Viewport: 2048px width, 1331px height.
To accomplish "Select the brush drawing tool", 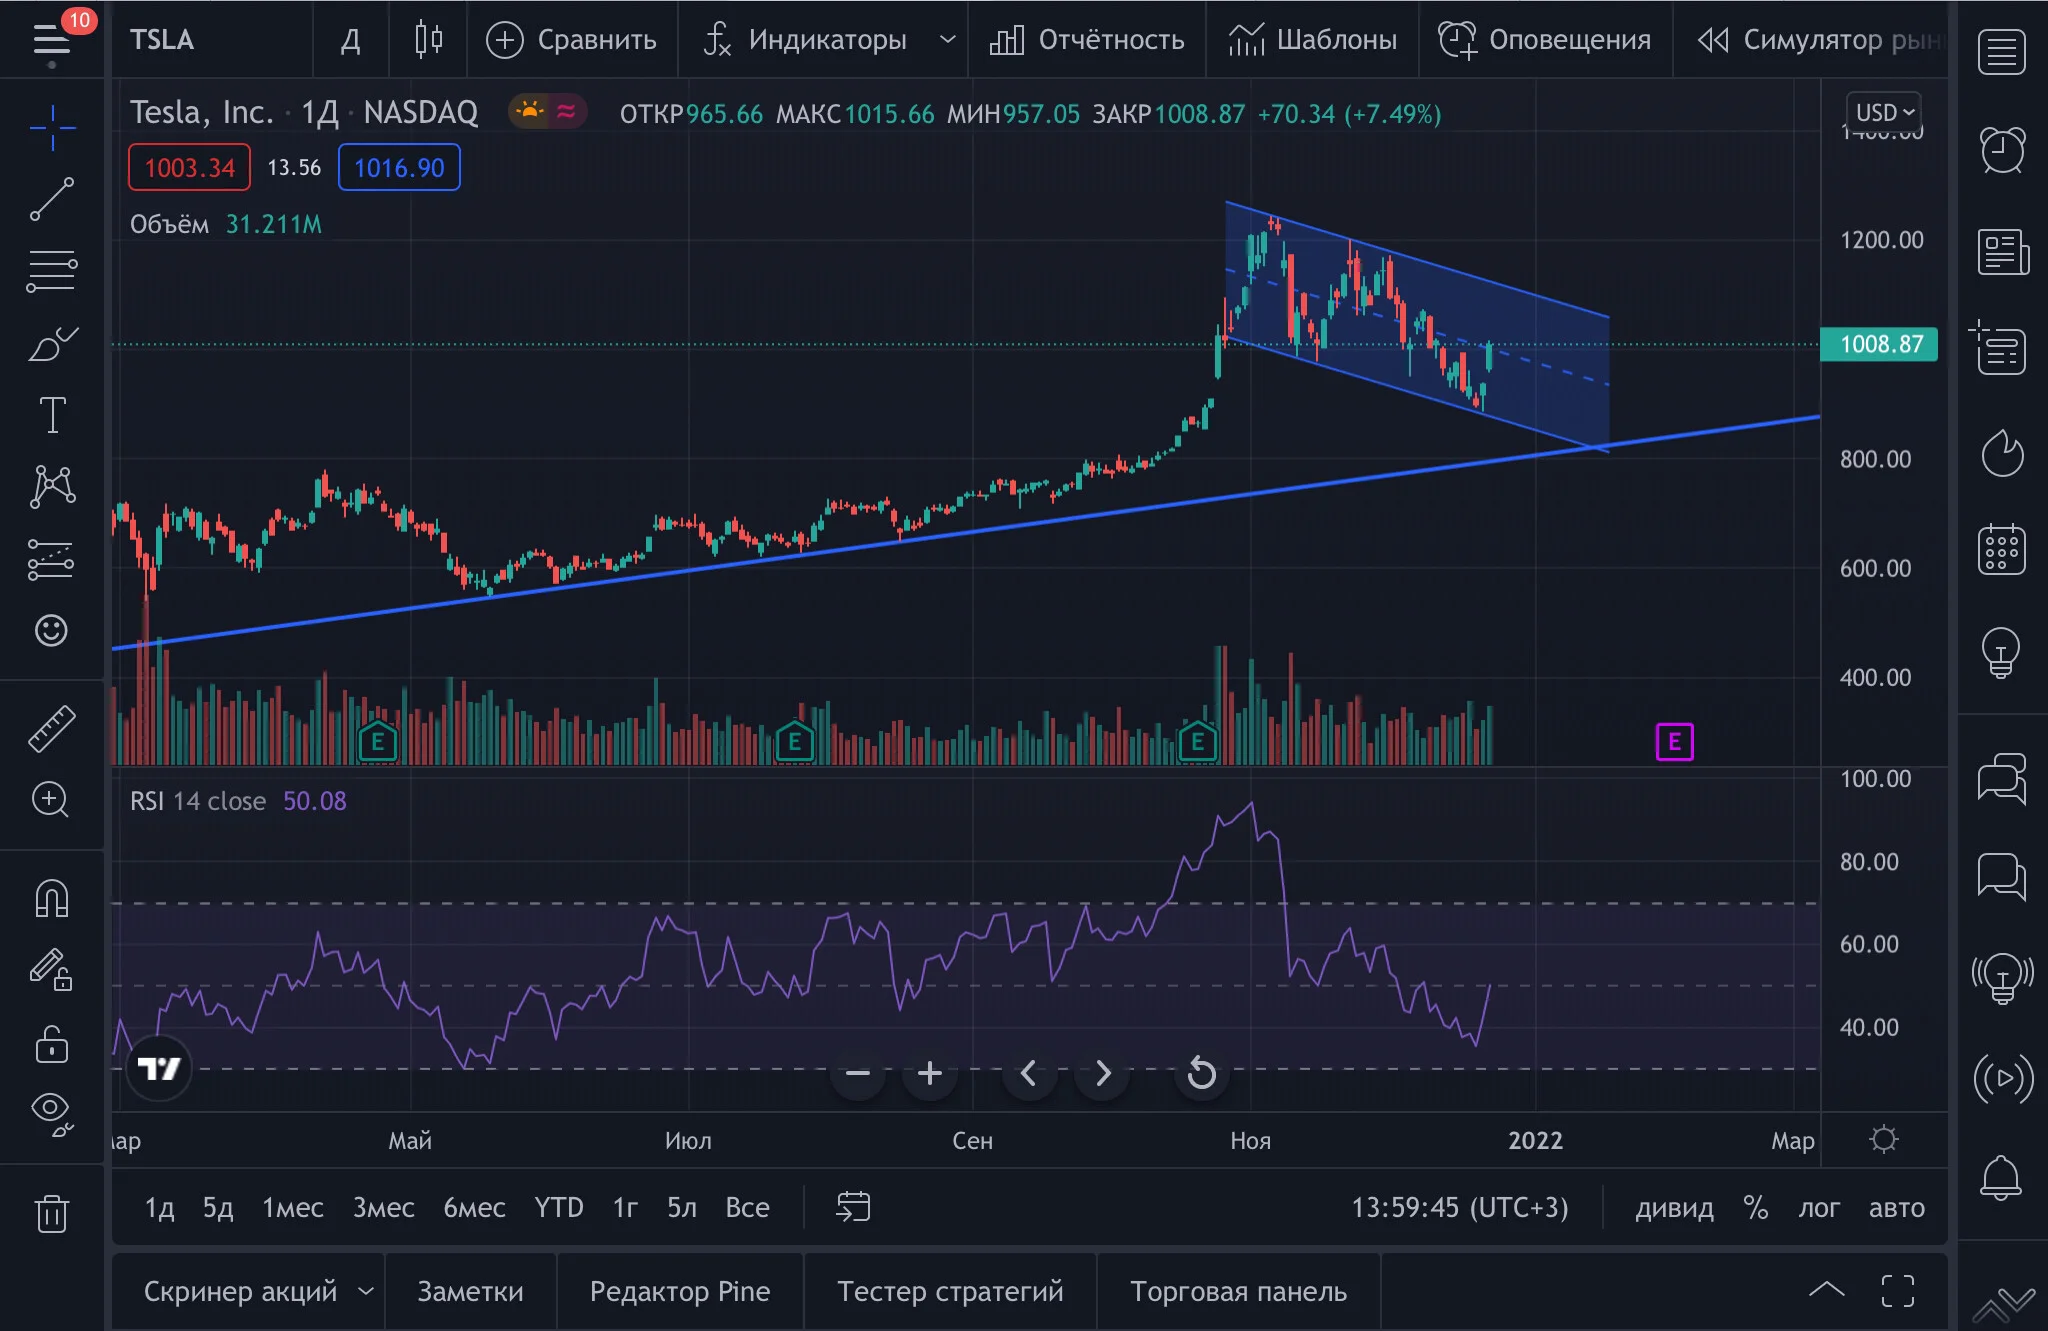I will click(x=52, y=343).
